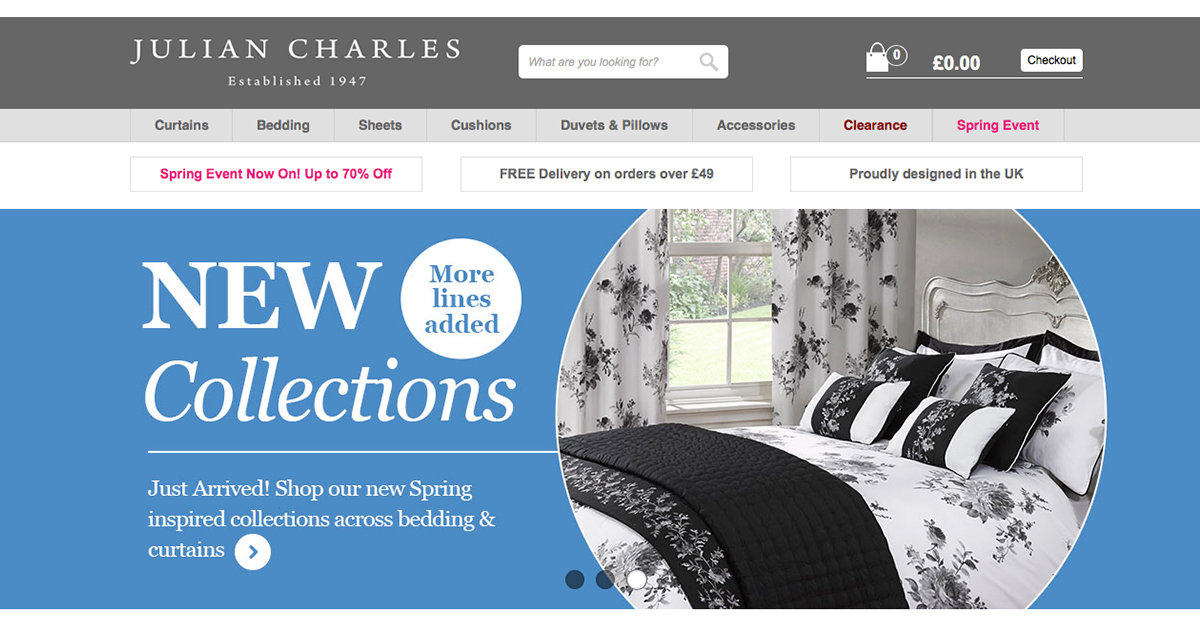1200x627 pixels.
Task: Click the search magnifier icon
Action: pyautogui.click(x=708, y=62)
